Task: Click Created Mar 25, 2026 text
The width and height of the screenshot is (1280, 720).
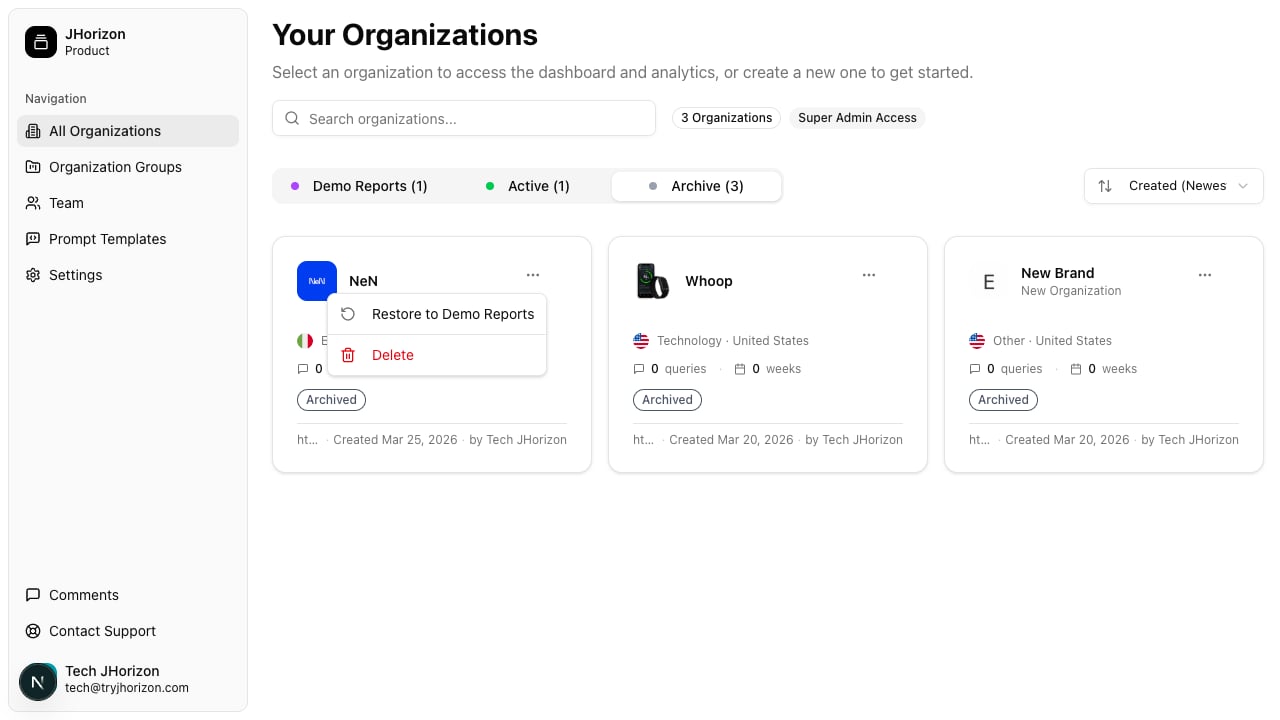Action: click(x=395, y=440)
